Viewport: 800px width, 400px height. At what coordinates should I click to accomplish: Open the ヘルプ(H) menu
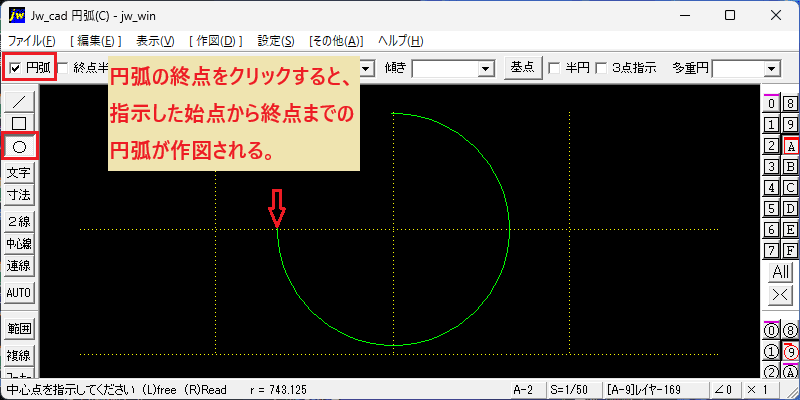[401, 41]
